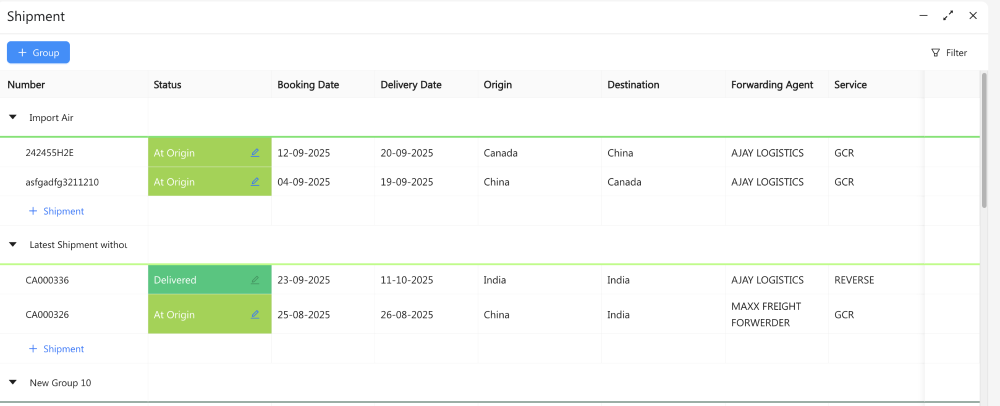Viewport: 1000px width, 406px height.
Task: Sort by Booking Date column header
Action: (x=308, y=85)
